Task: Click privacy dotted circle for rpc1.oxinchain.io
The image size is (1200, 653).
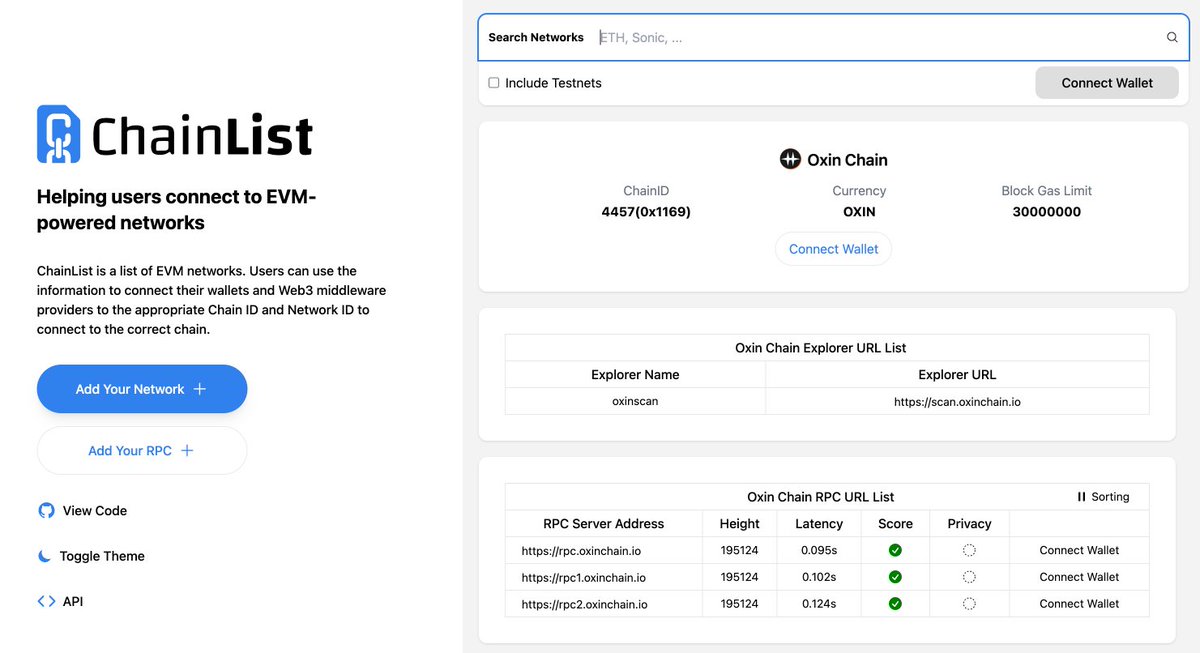Action: [x=969, y=577]
